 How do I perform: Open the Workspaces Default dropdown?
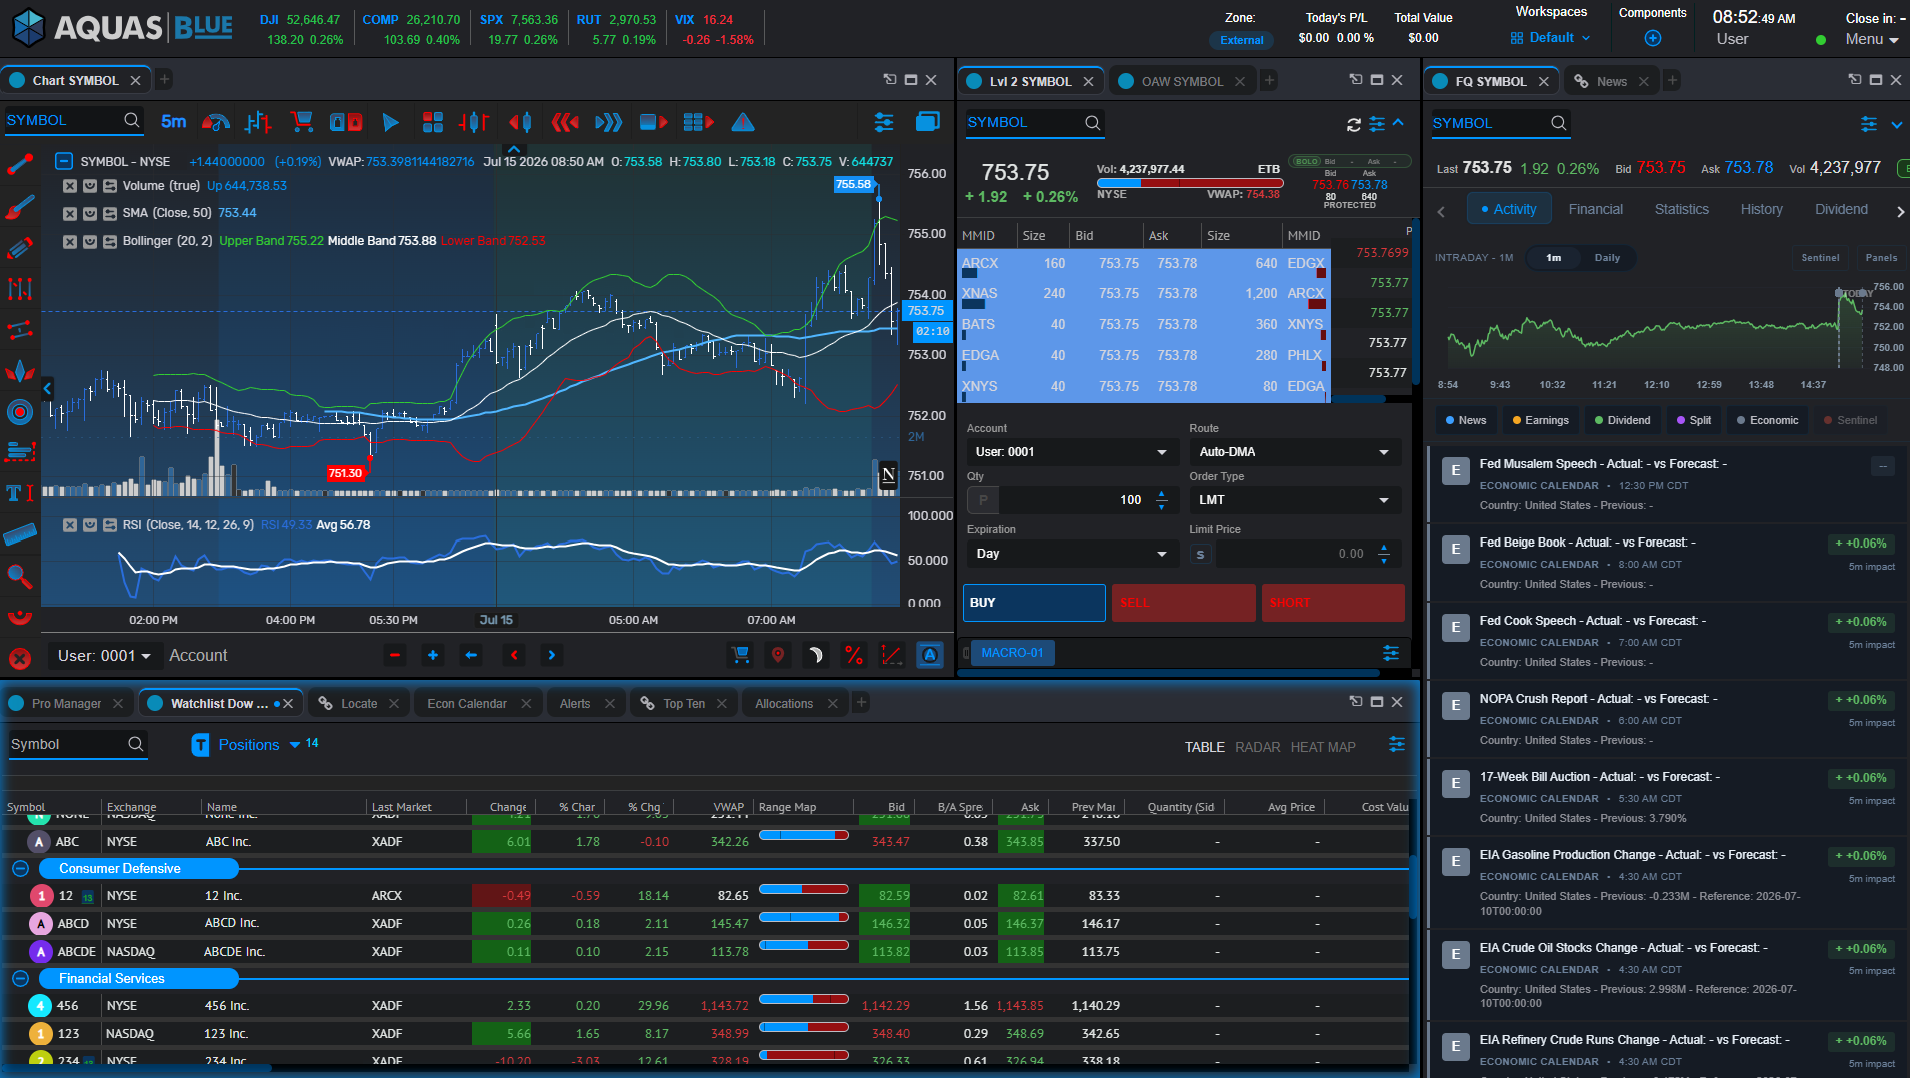coord(1551,38)
